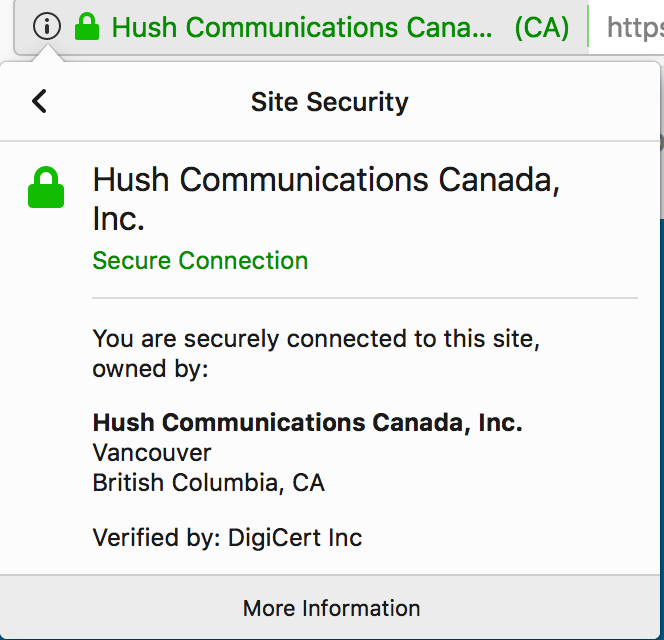664x640 pixels.
Task: Click truncated "Hush Communications Cana…" address bar label
Action: click(302, 27)
